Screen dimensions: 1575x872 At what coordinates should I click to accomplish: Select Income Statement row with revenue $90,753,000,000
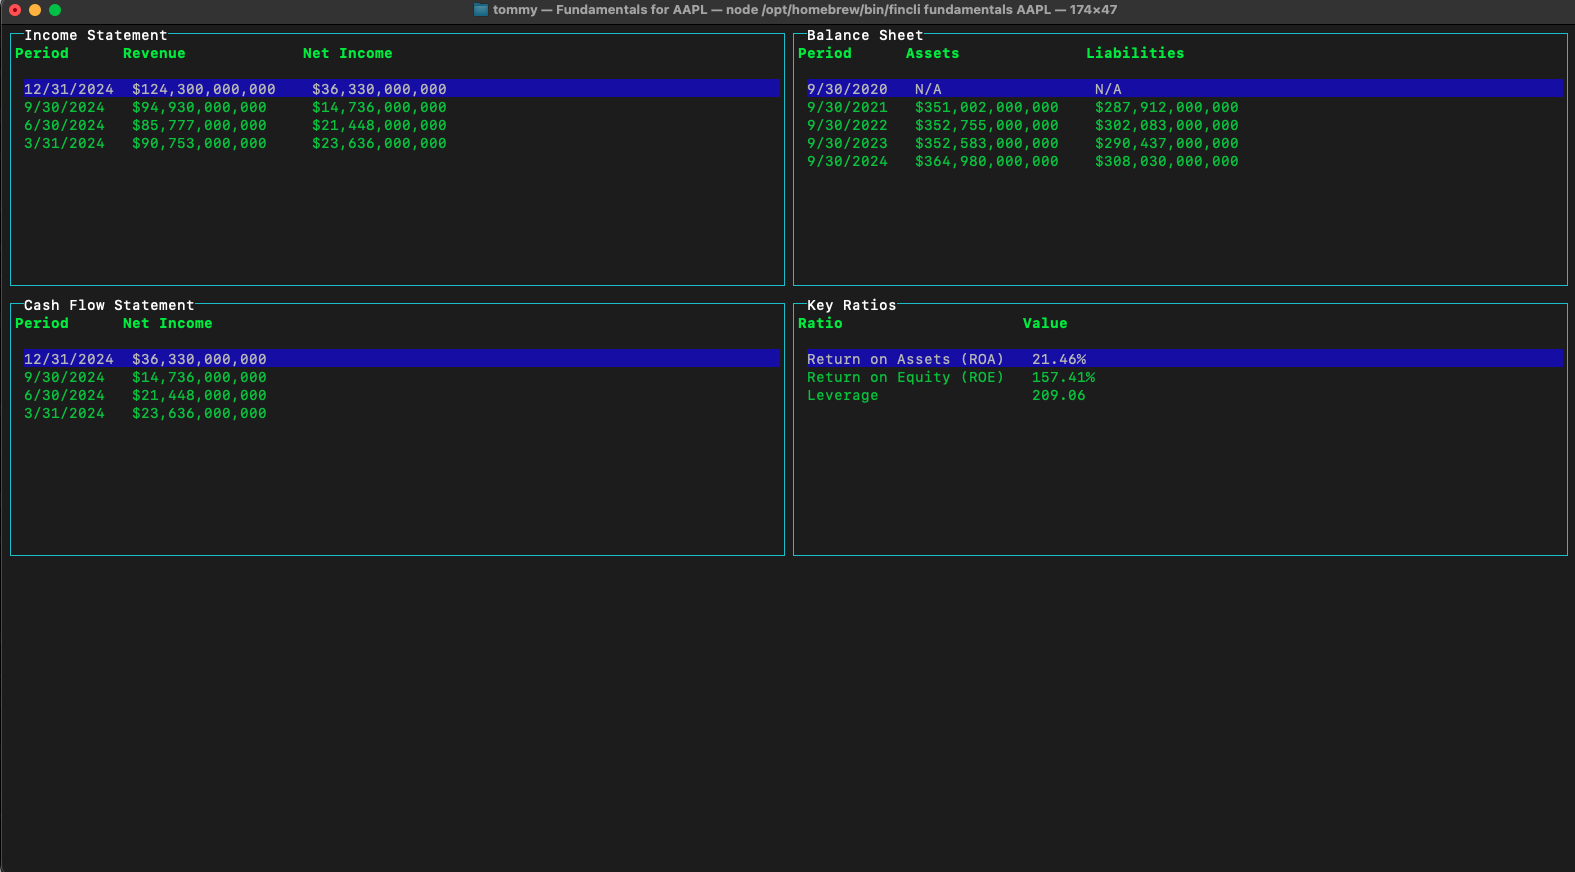[x=401, y=143]
